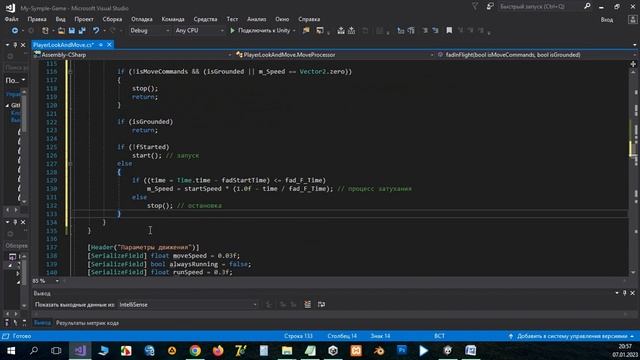640x360 pixels.
Task: Switch to Результаты метрик кода tab
Action: coord(87,323)
